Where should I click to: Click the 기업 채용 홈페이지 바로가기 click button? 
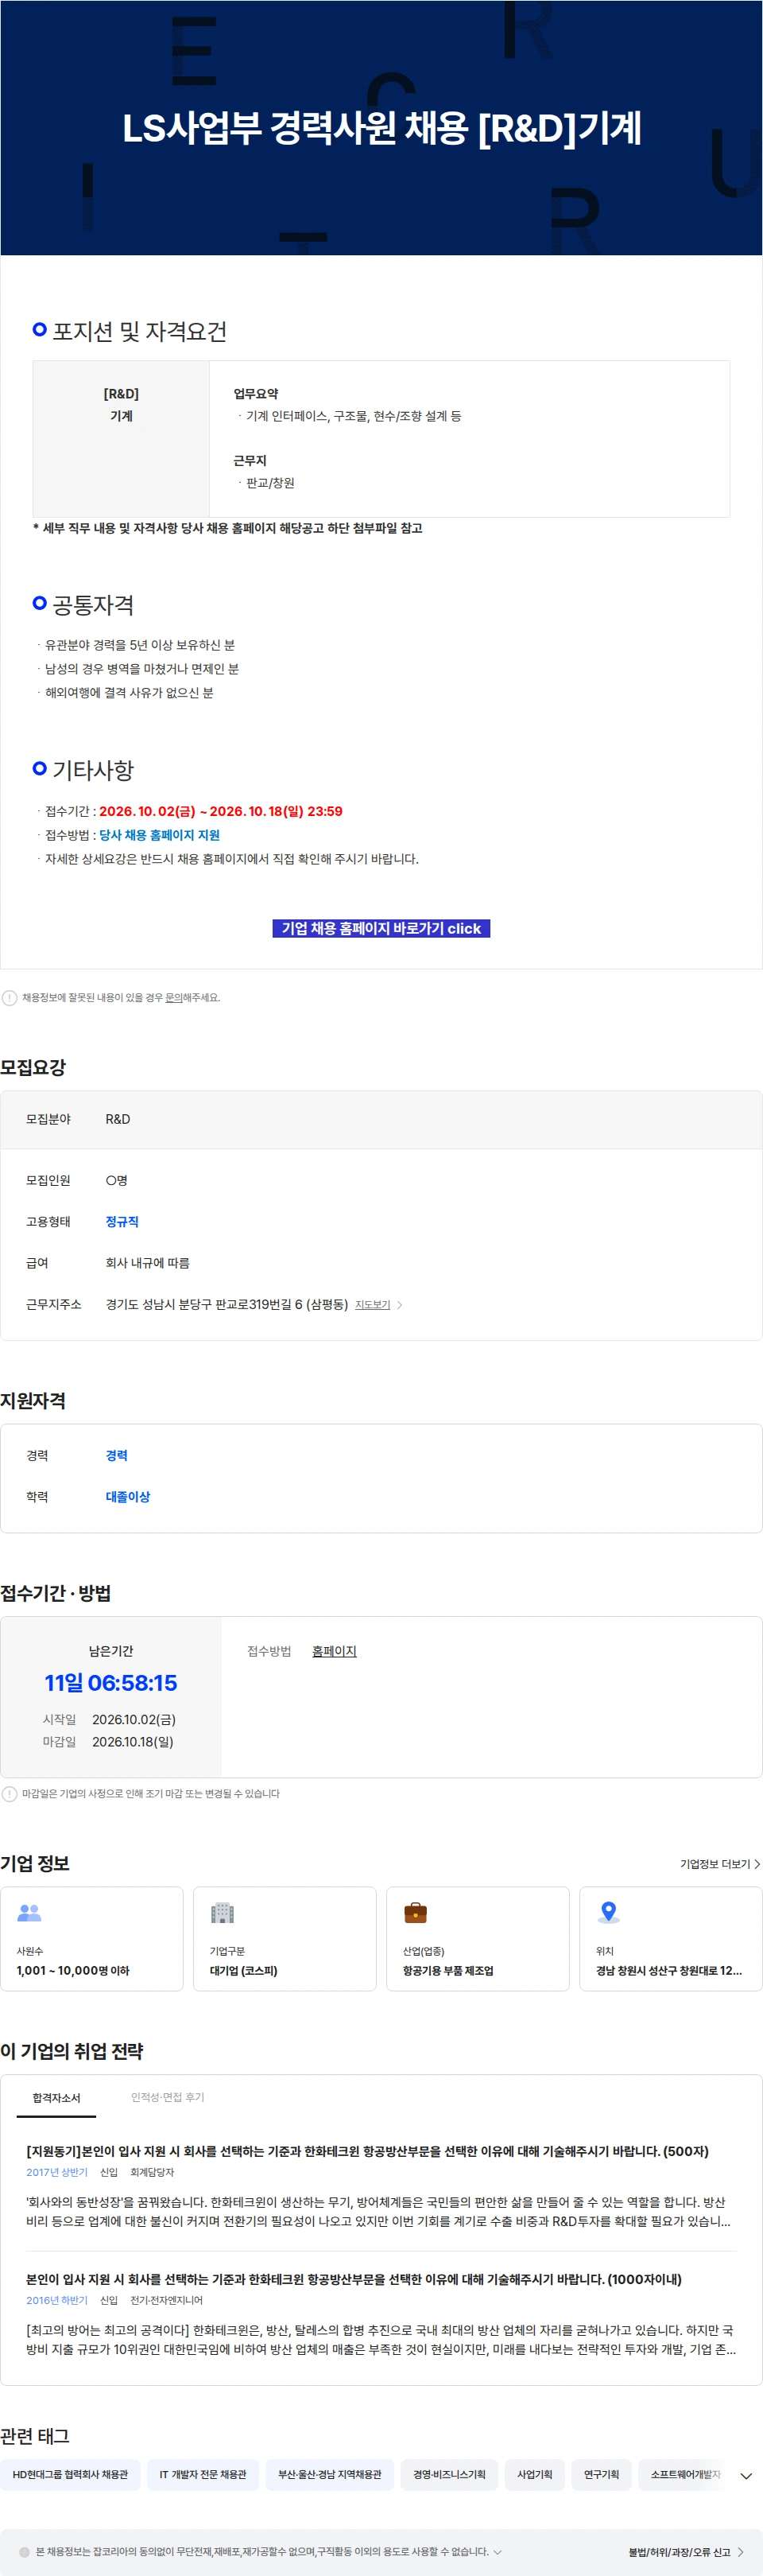click(381, 928)
